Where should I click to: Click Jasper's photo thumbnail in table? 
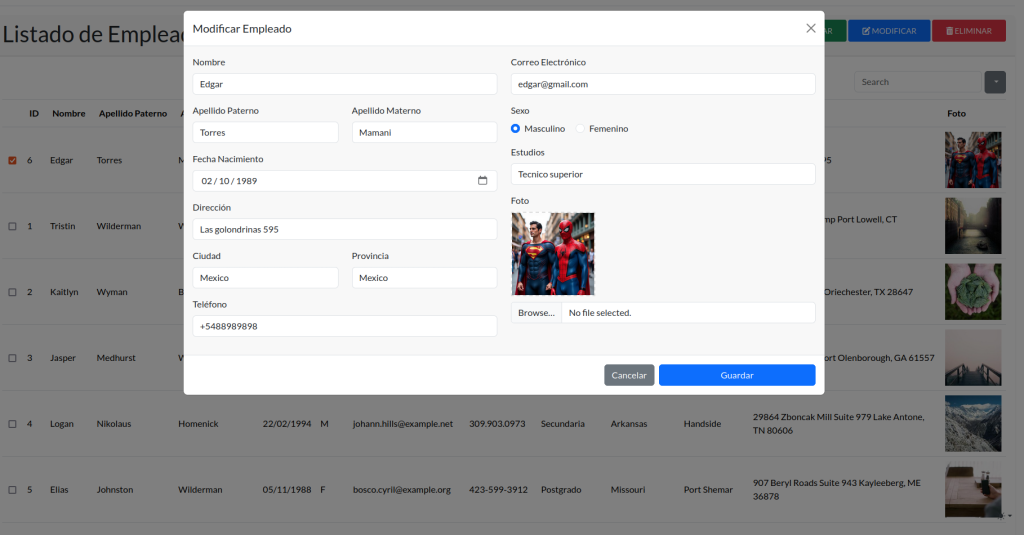(973, 358)
